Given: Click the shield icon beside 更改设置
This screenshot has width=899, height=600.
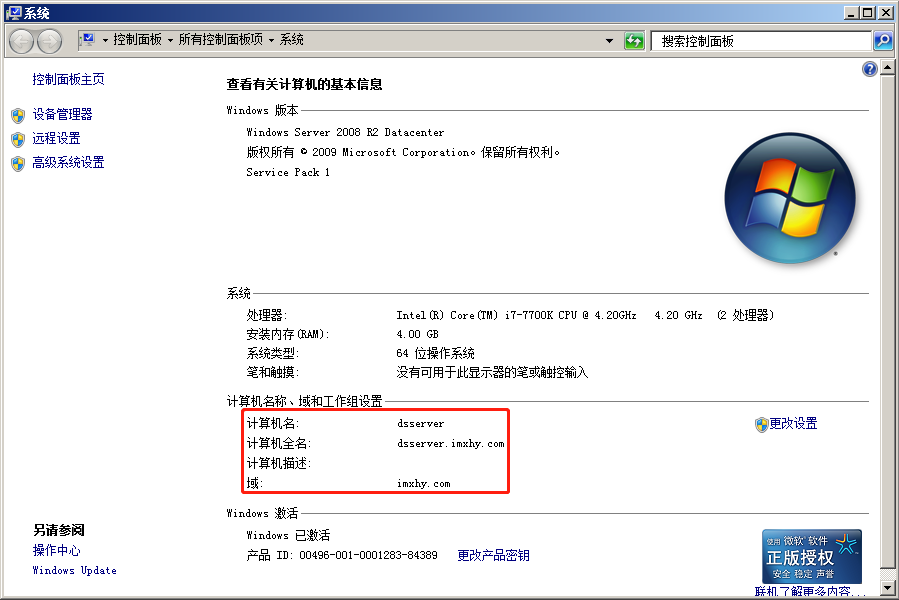Looking at the screenshot, I should tap(761, 424).
